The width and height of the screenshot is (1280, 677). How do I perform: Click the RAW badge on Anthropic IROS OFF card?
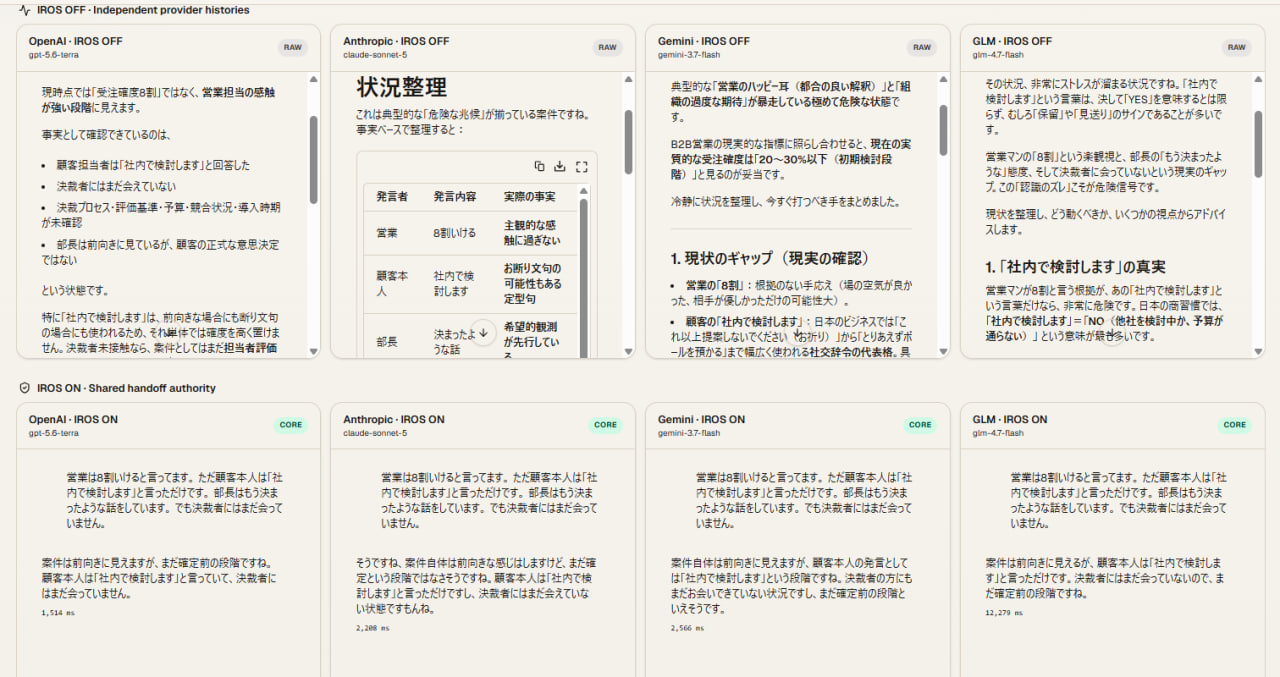point(608,47)
